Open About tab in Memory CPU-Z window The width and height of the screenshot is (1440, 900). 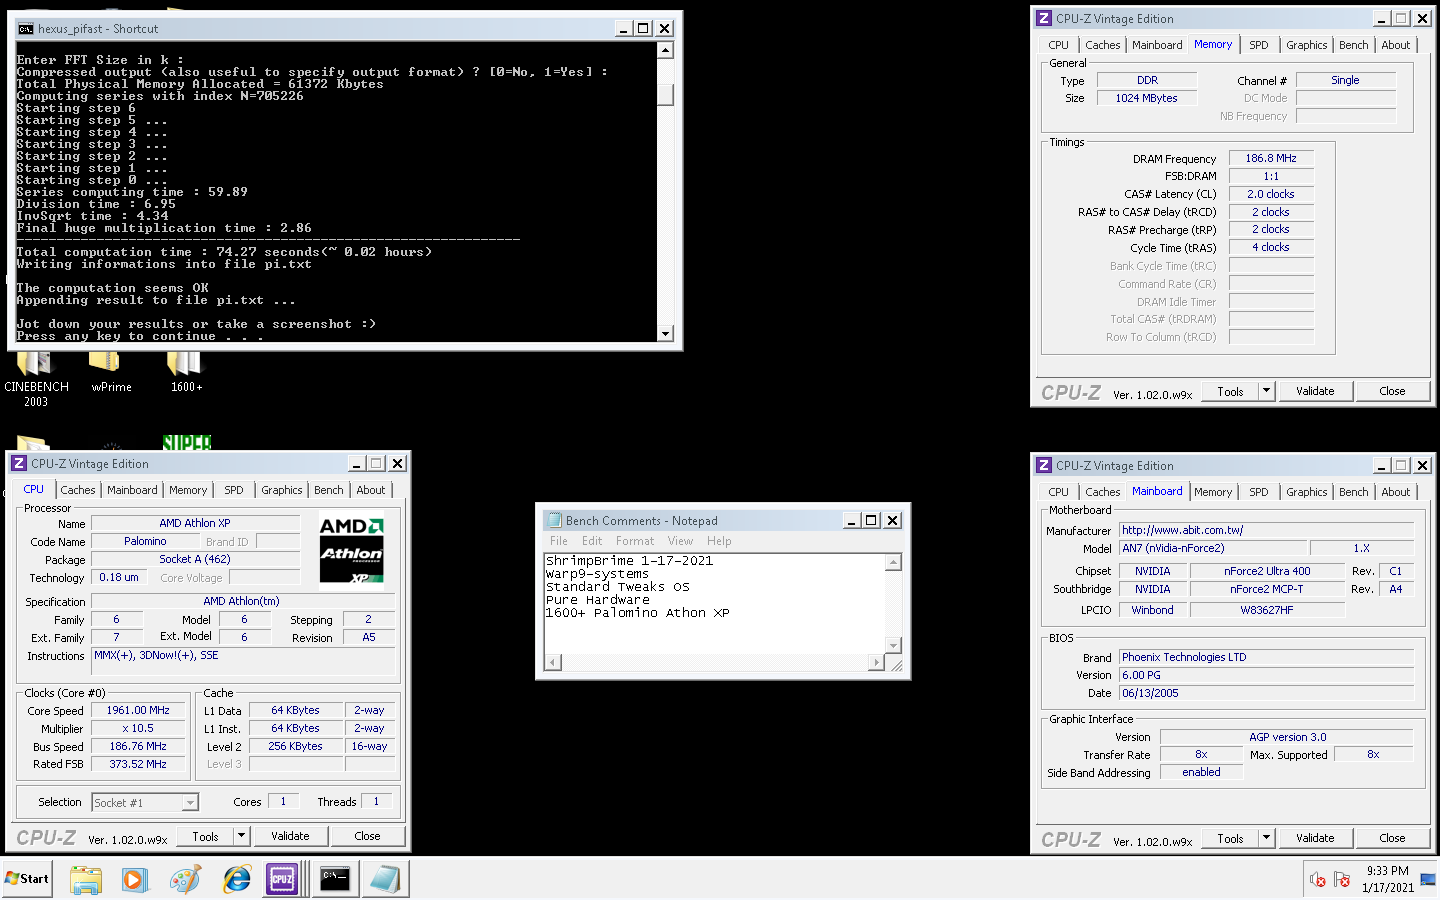(x=1396, y=45)
